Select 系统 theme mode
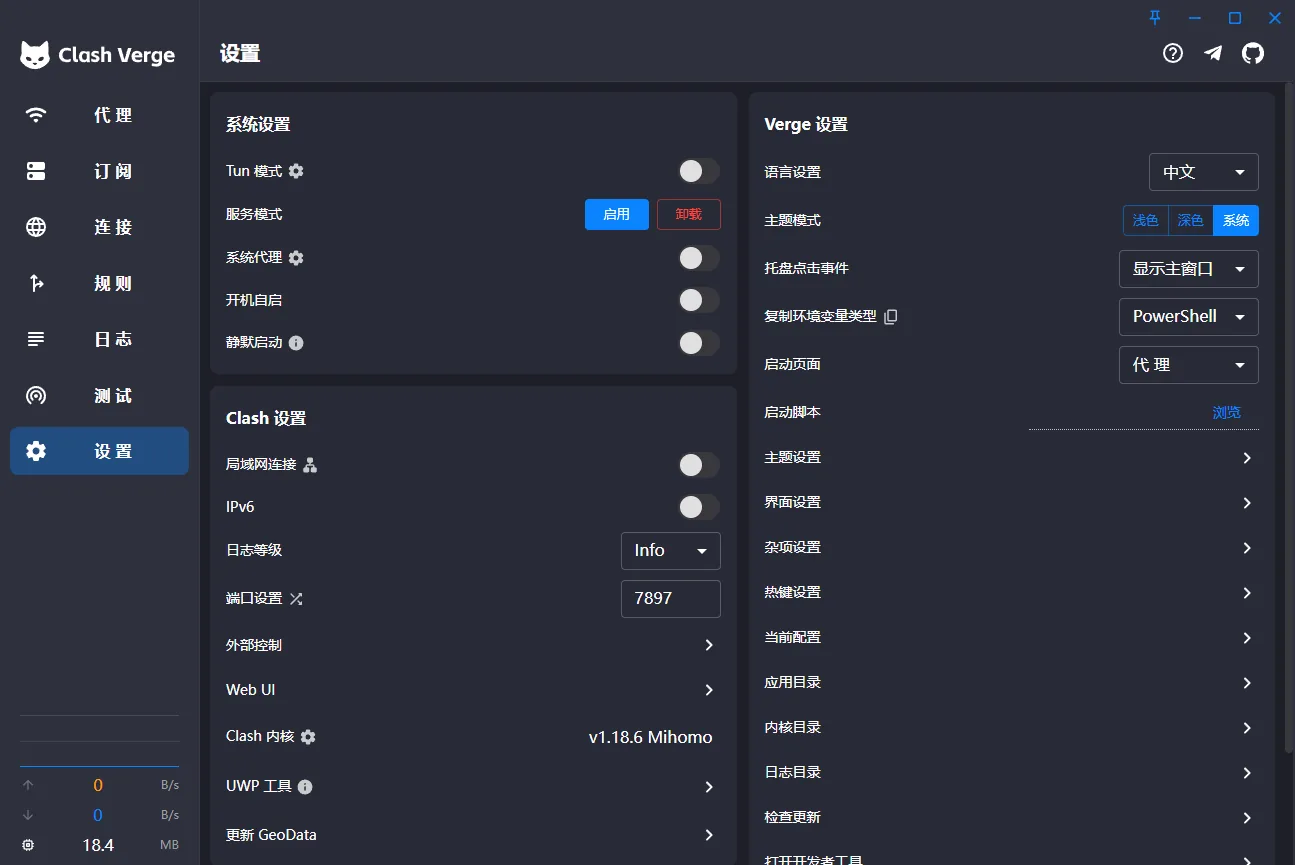This screenshot has width=1295, height=865. [x=1236, y=220]
